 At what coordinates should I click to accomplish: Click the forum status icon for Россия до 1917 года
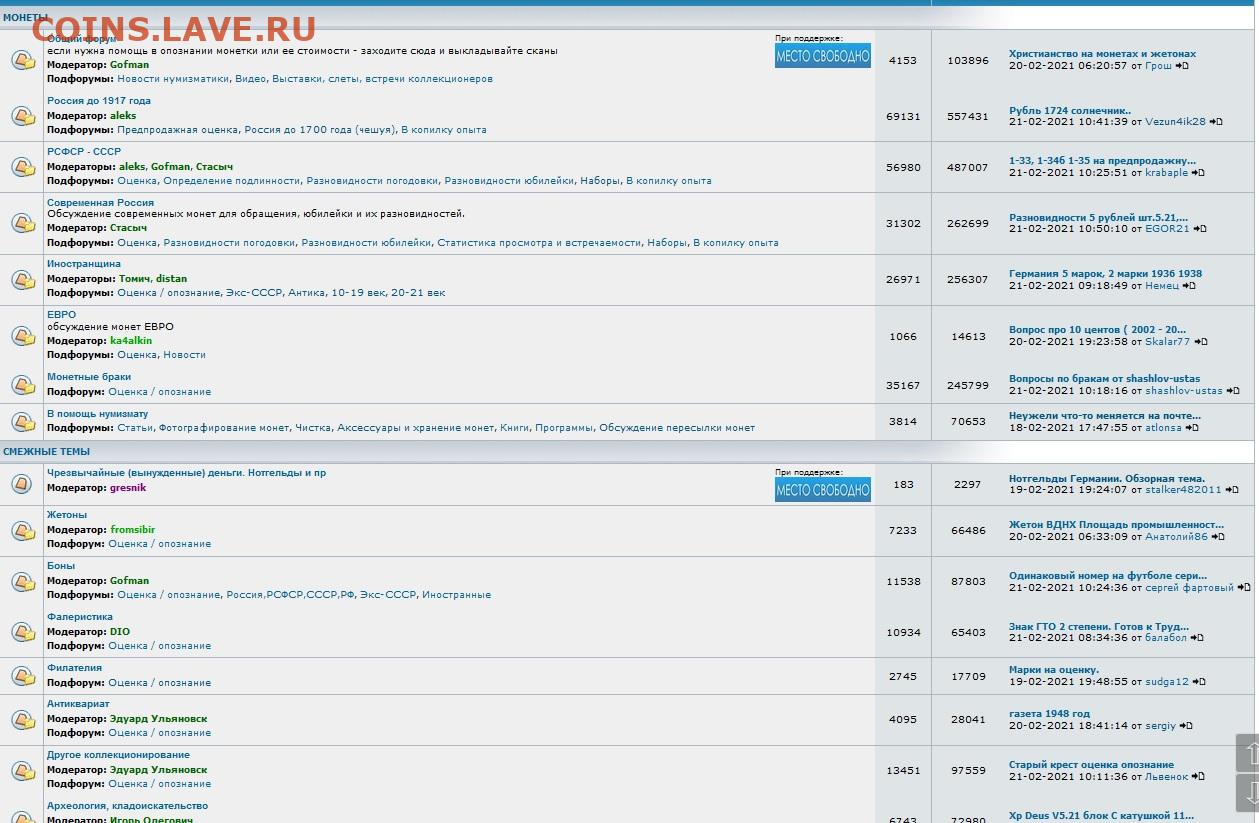22,116
